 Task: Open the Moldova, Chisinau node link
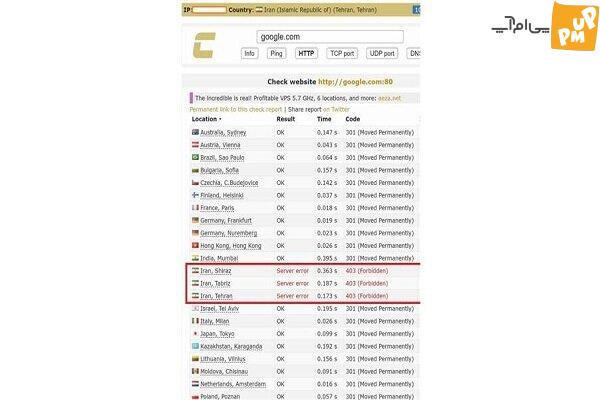(x=224, y=371)
